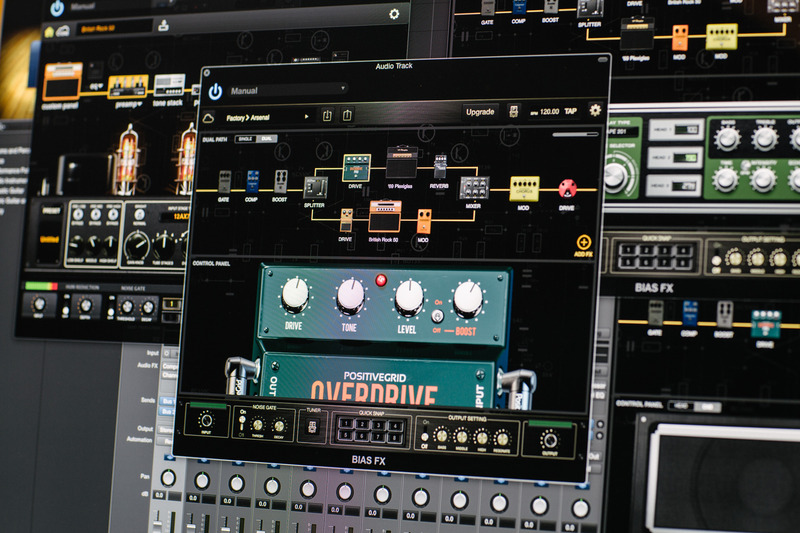This screenshot has width=800, height=533.
Task: Select the orange MOD pedal on lower path
Action: point(423,221)
